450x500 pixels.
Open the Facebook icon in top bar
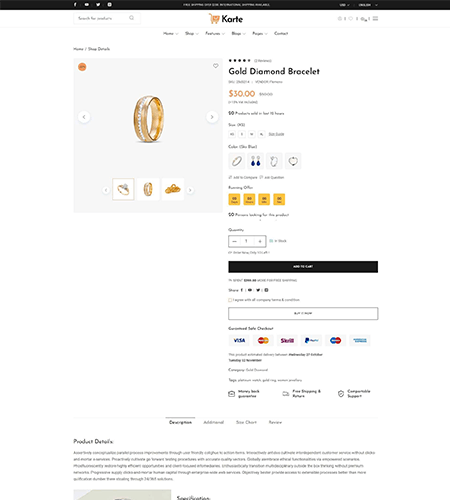tap(75, 5)
